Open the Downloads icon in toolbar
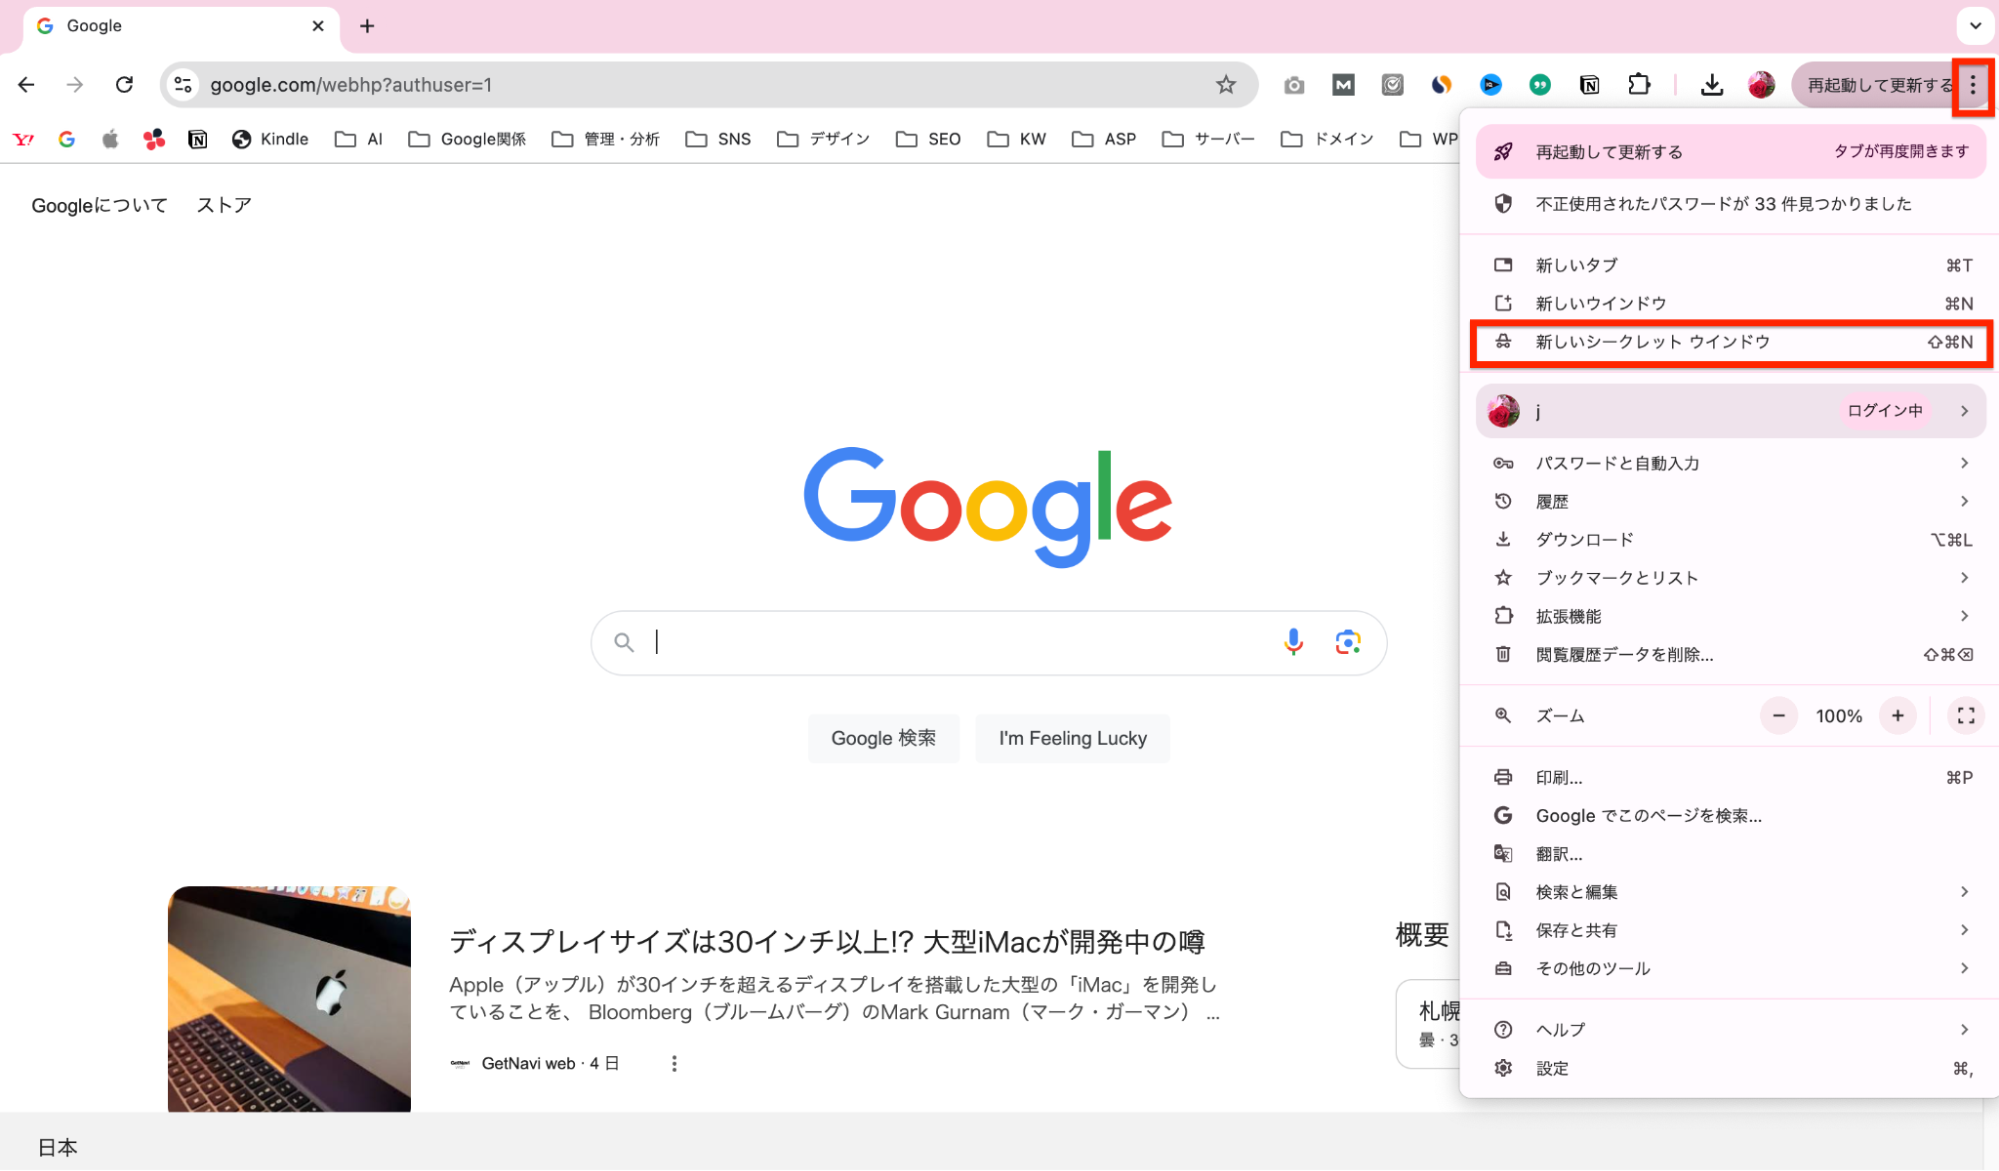1999x1171 pixels. [x=1711, y=85]
